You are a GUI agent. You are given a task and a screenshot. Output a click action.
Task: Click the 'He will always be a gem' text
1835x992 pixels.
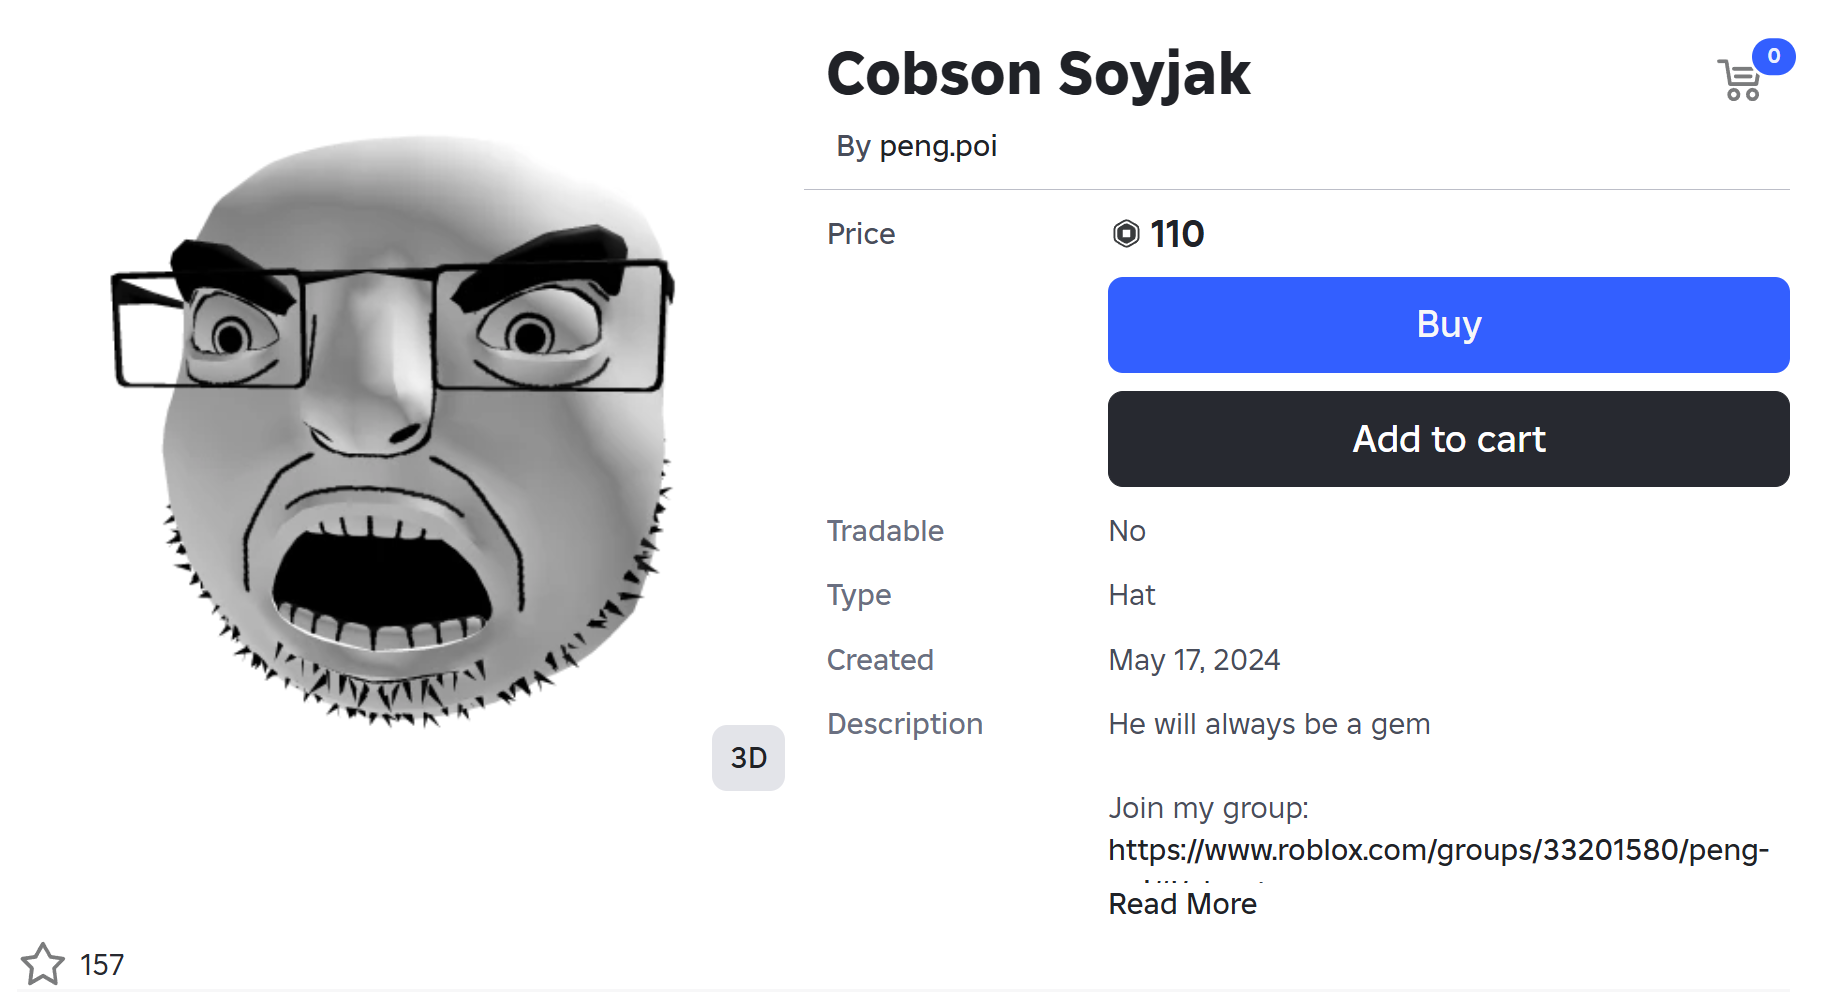[x=1269, y=724]
